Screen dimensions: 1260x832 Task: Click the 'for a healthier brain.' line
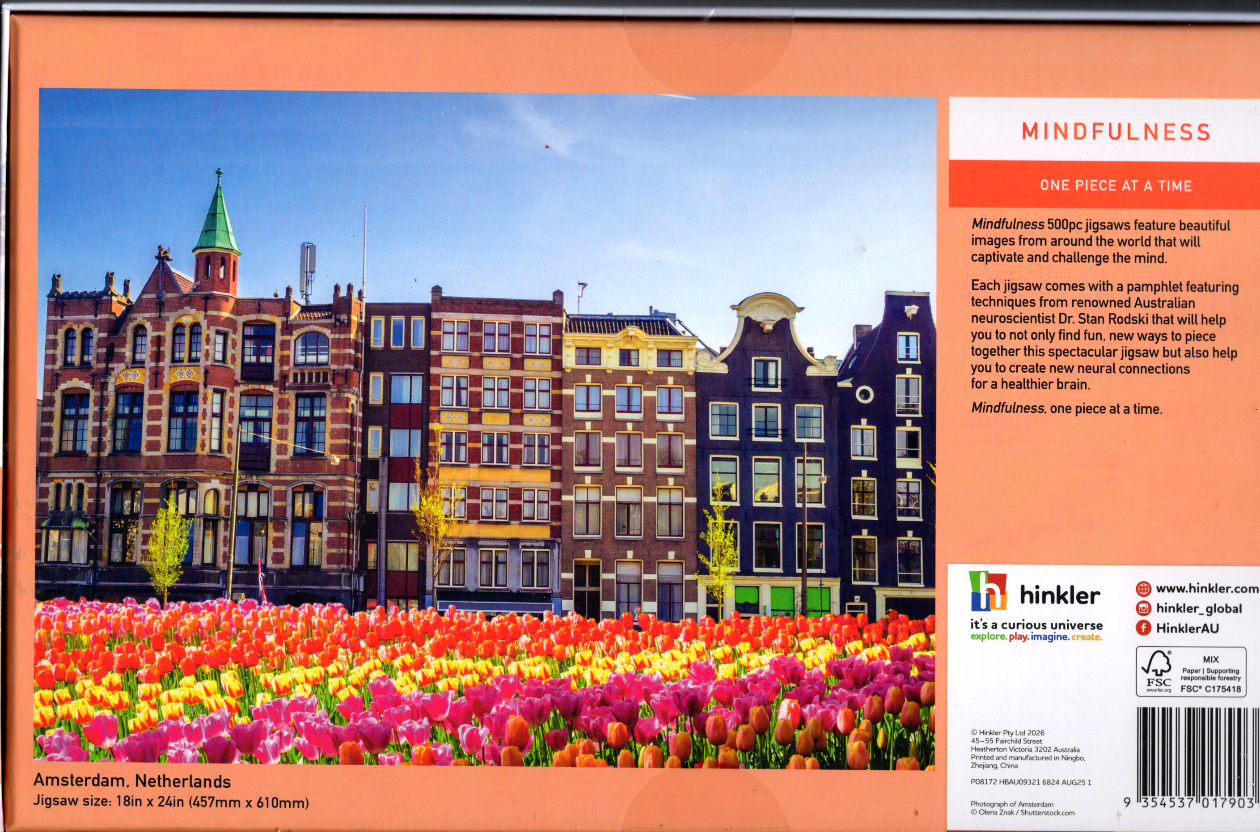(x=1031, y=385)
